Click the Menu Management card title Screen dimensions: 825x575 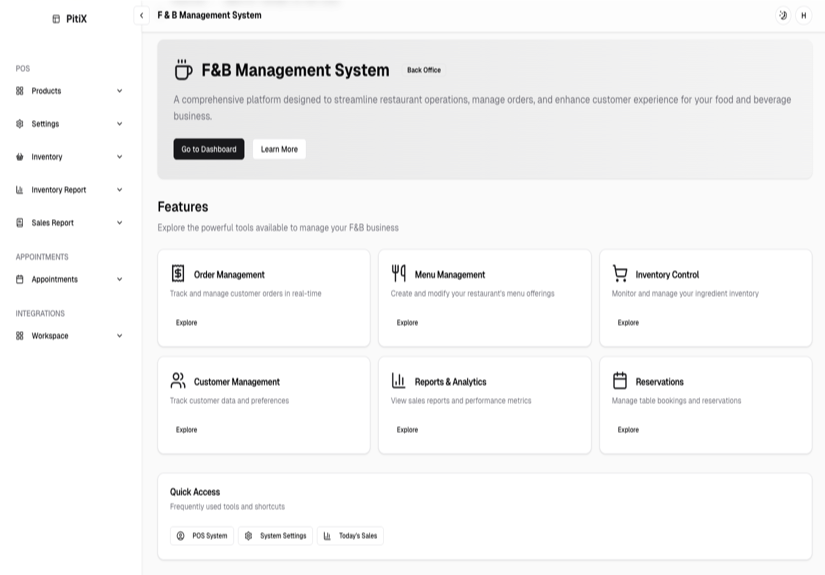click(450, 275)
